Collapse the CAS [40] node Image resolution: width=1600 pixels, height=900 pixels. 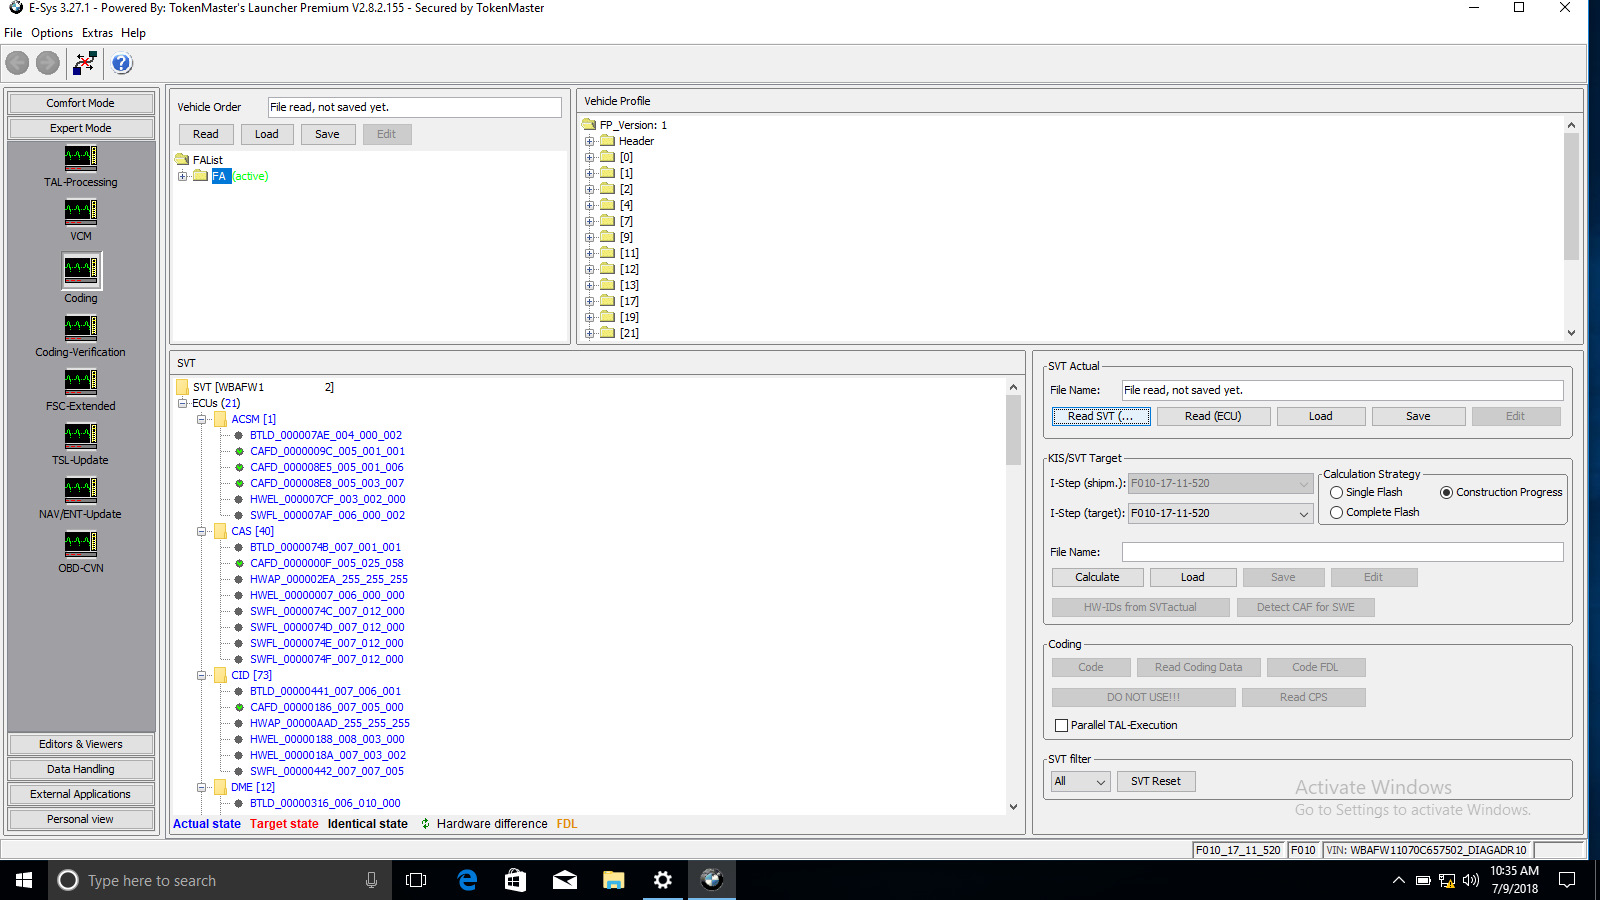tap(202, 532)
